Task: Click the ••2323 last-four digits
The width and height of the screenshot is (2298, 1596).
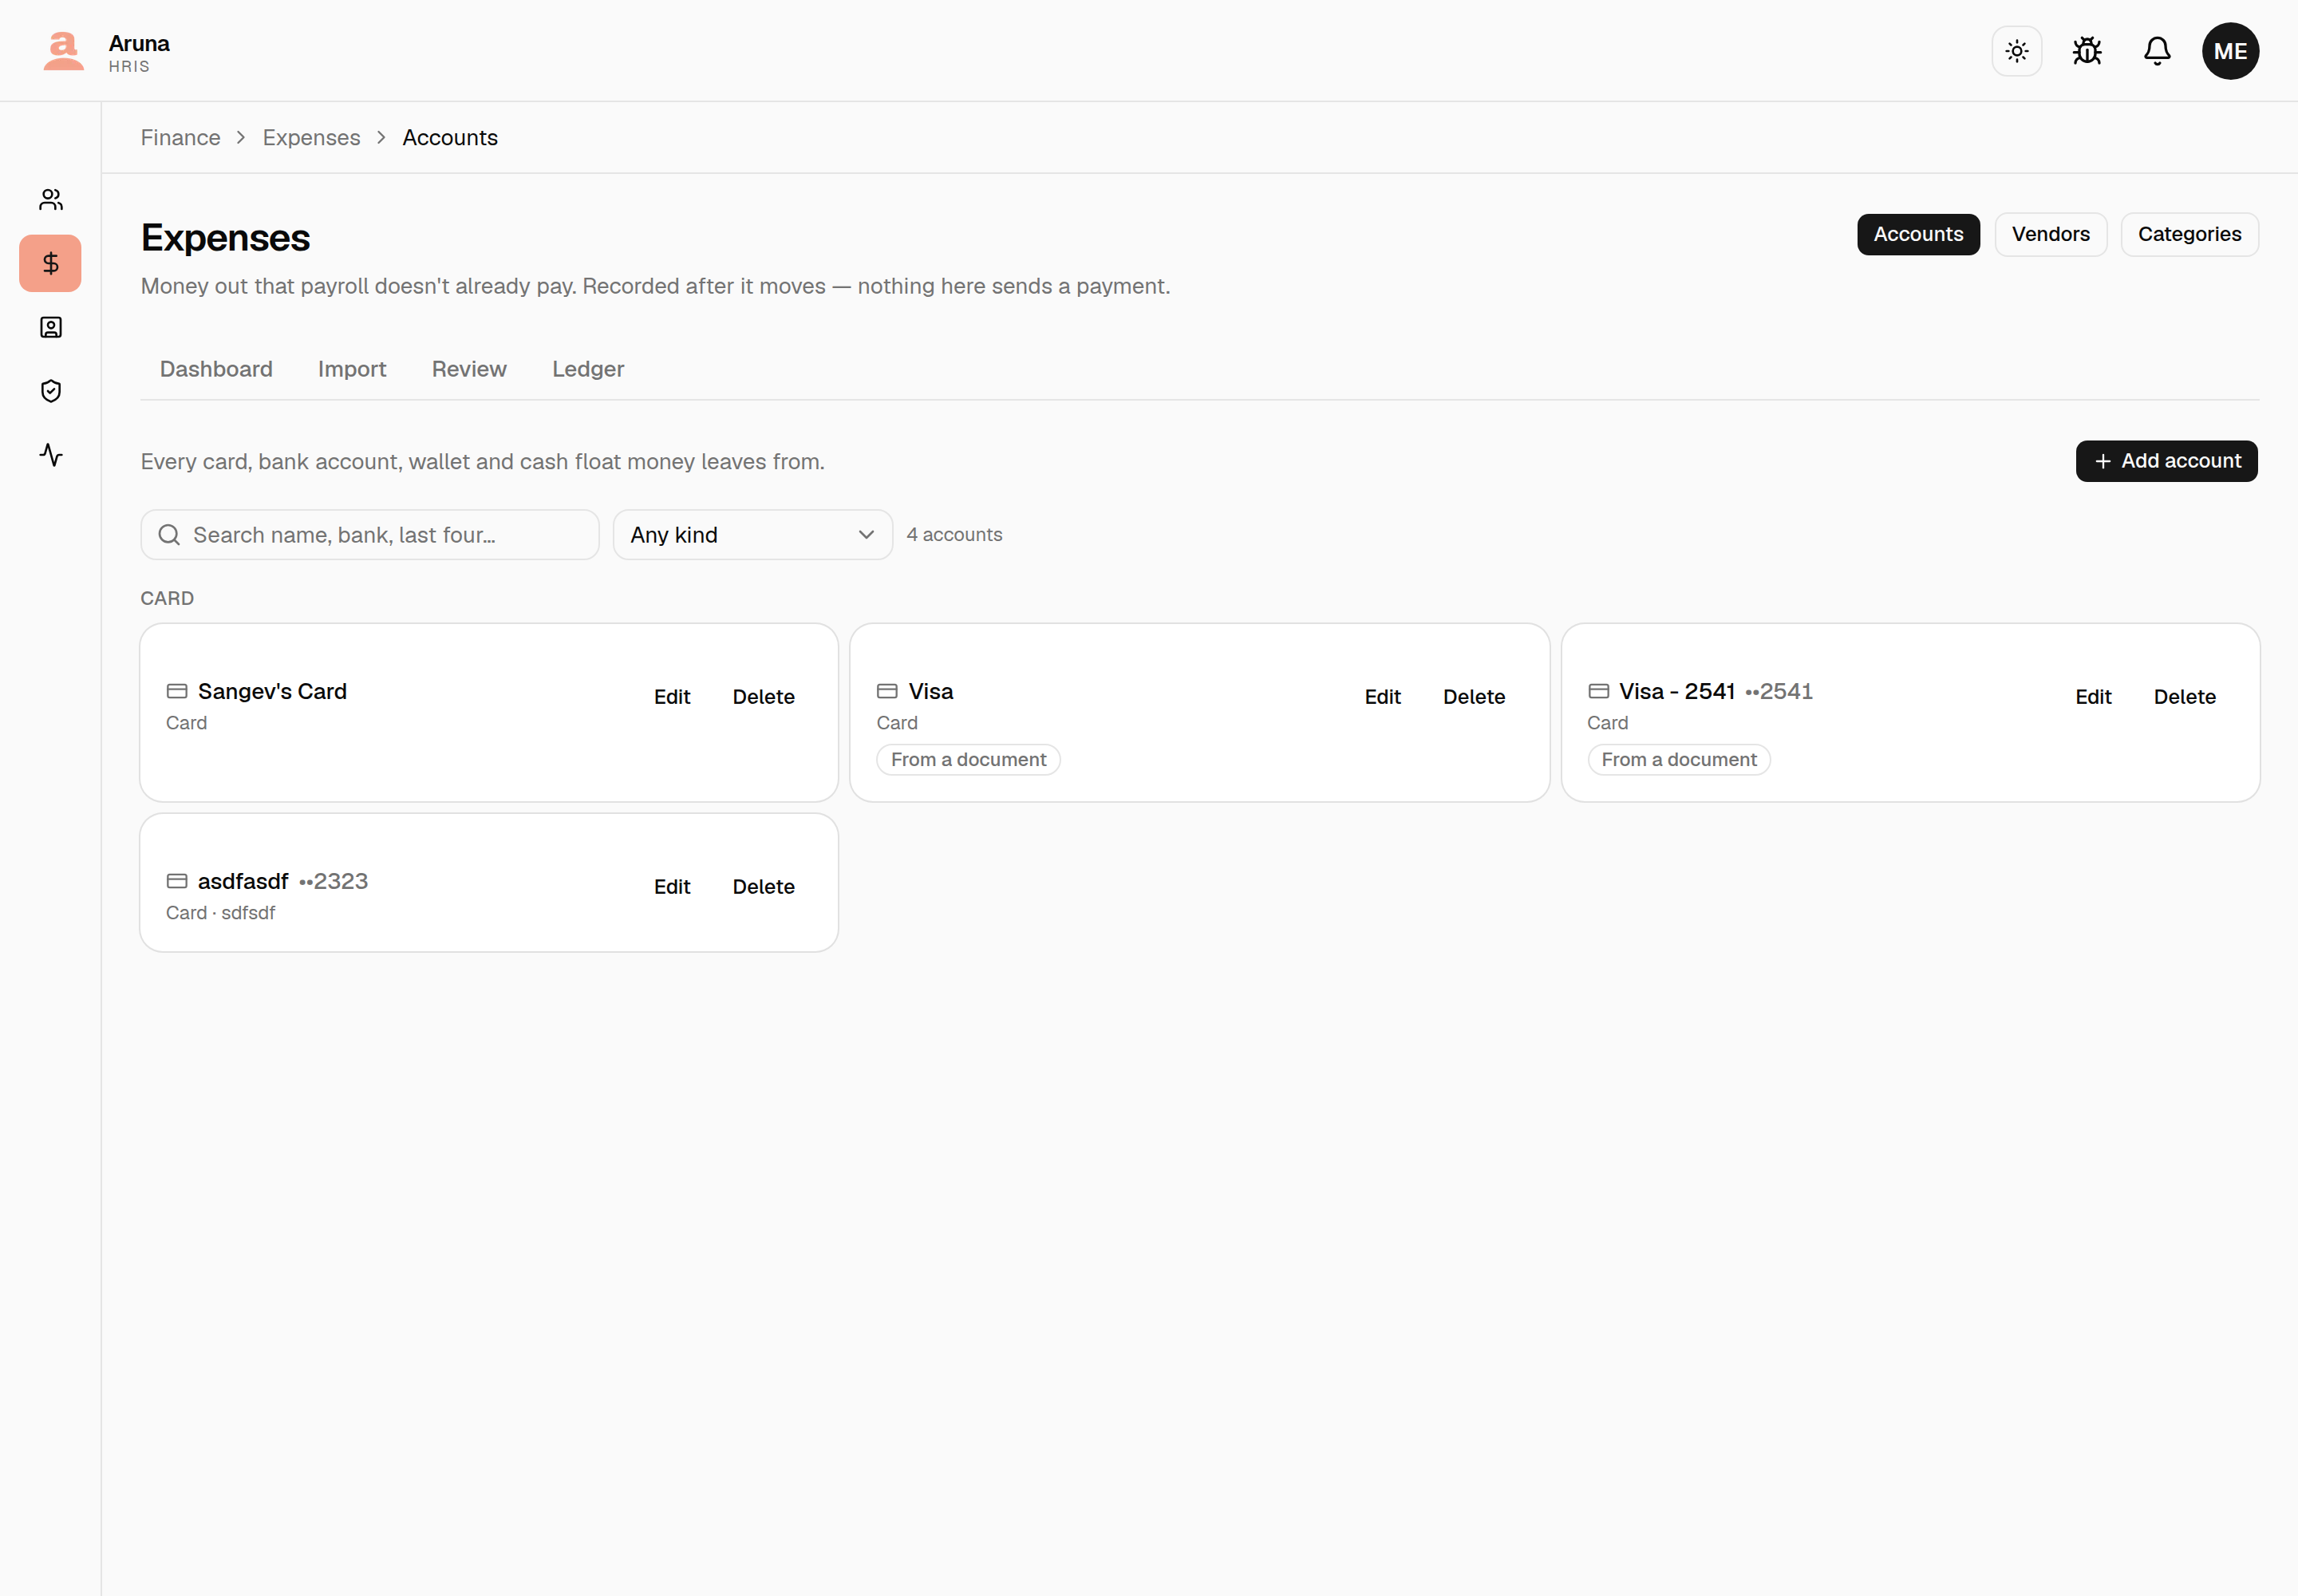Action: pyautogui.click(x=334, y=881)
